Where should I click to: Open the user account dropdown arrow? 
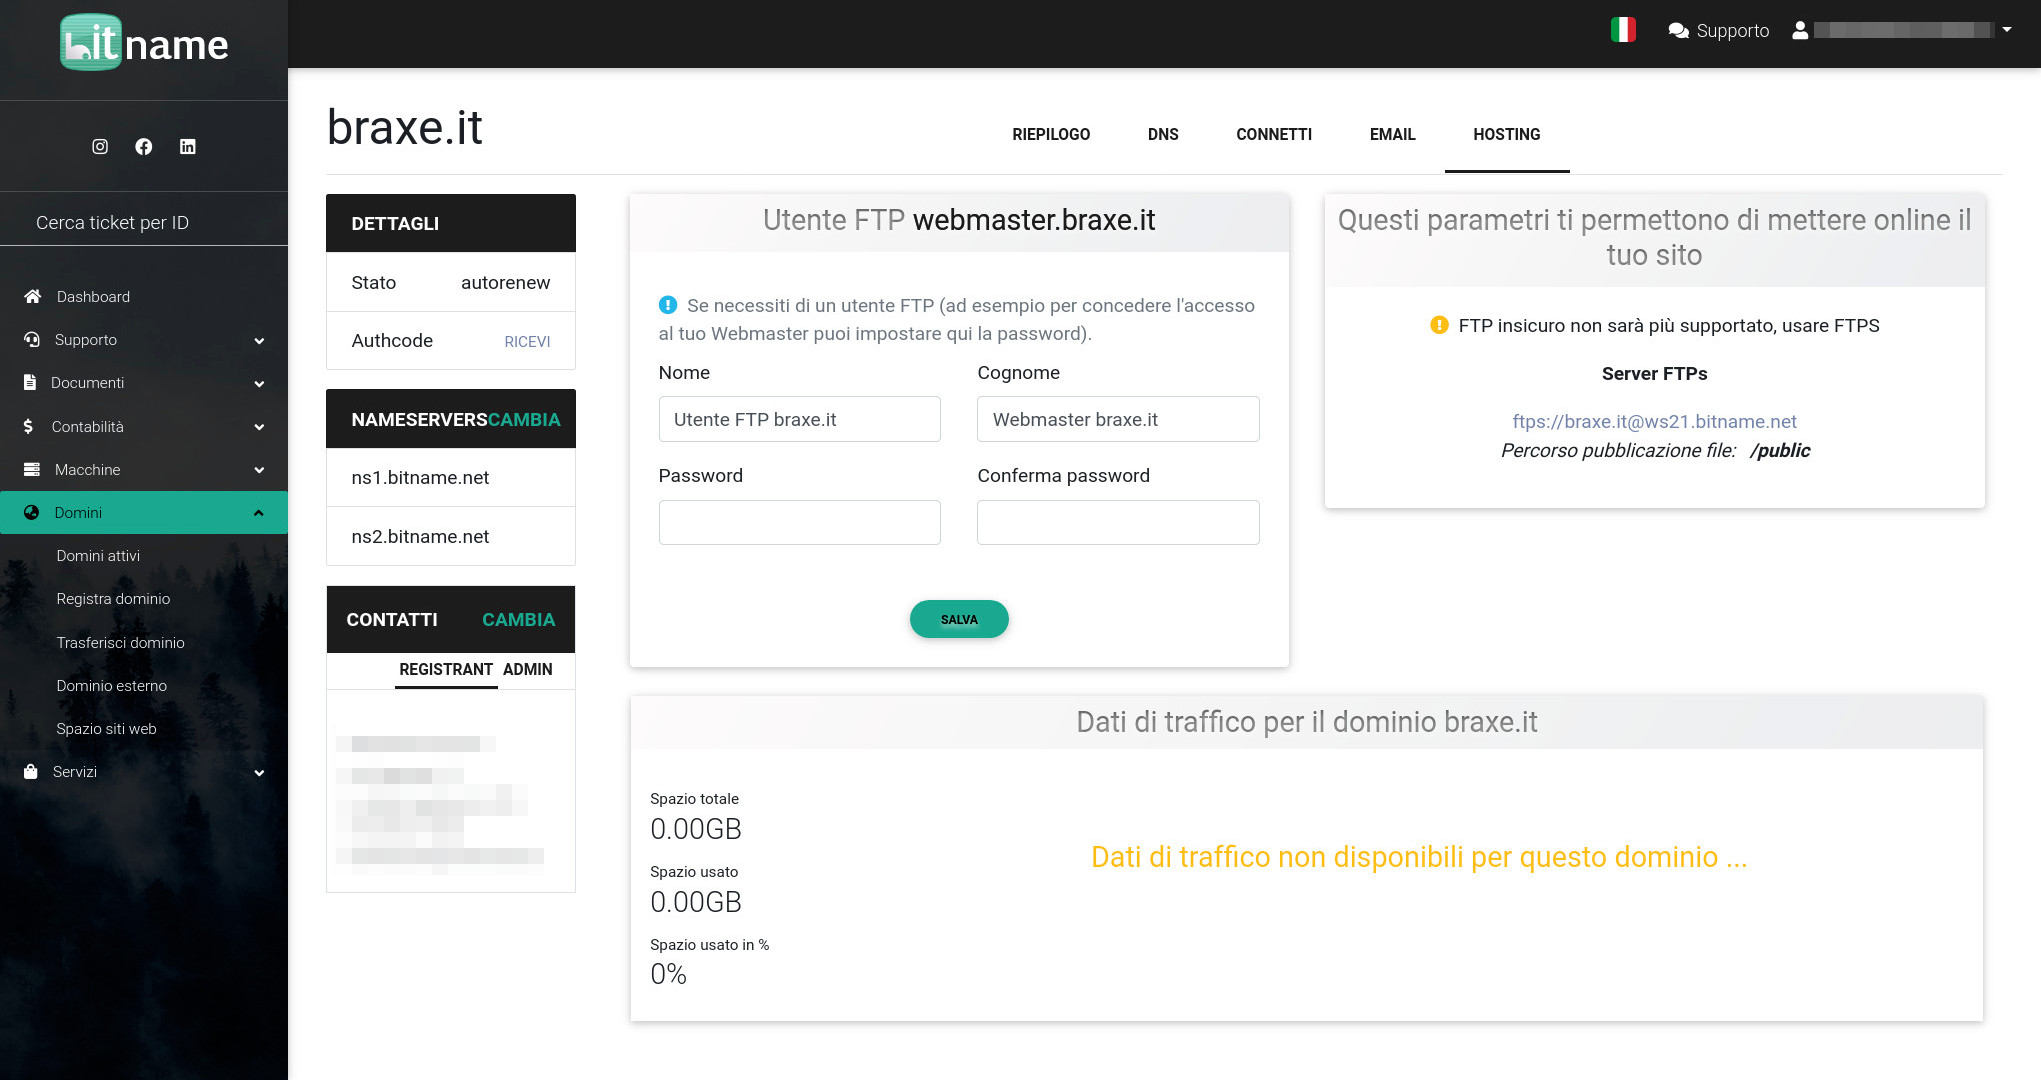(2006, 30)
